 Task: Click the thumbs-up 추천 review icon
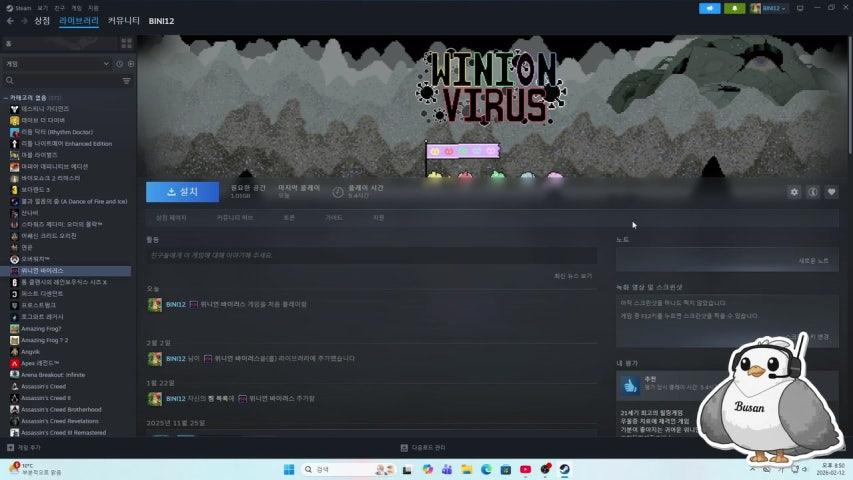[x=631, y=385]
